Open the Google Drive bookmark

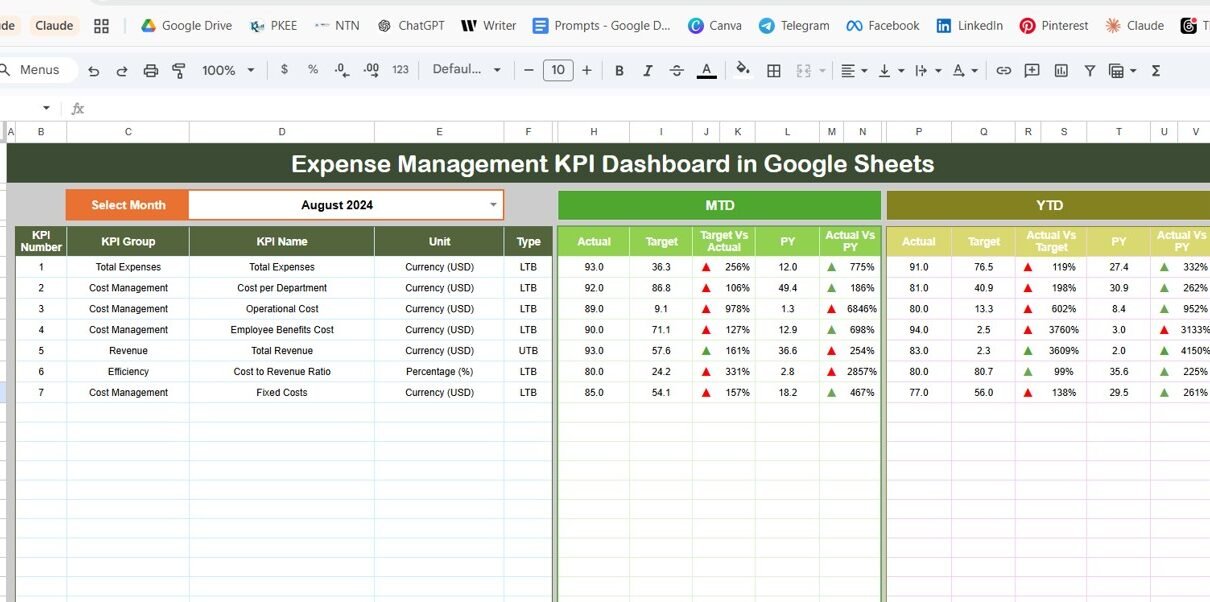click(186, 25)
